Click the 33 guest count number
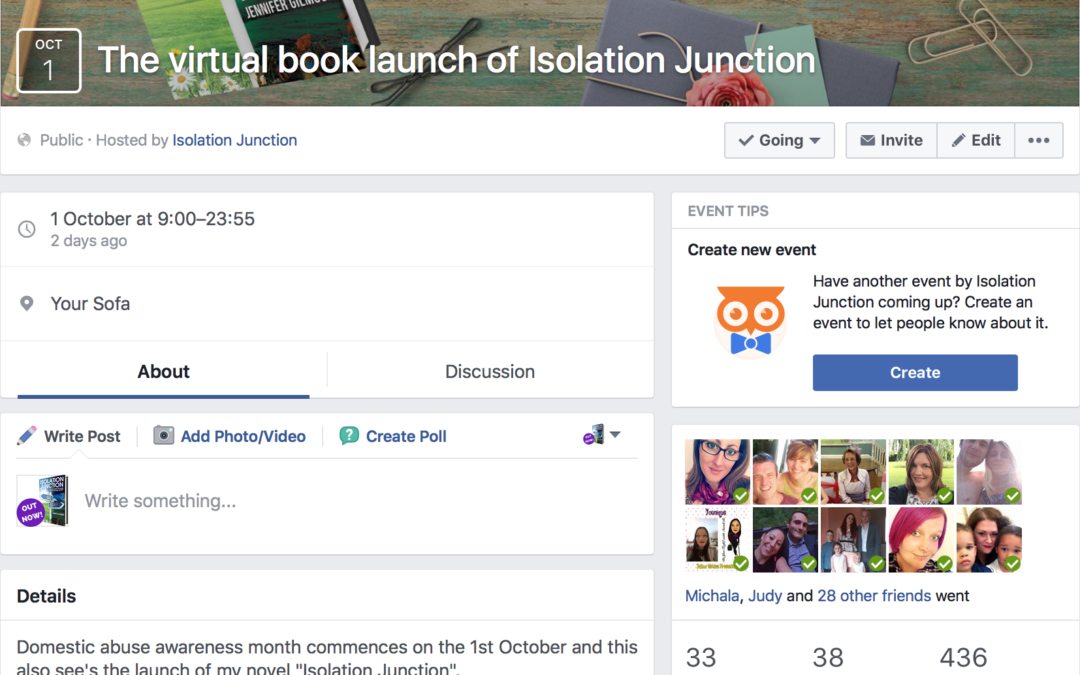This screenshot has width=1080, height=675. (701, 658)
